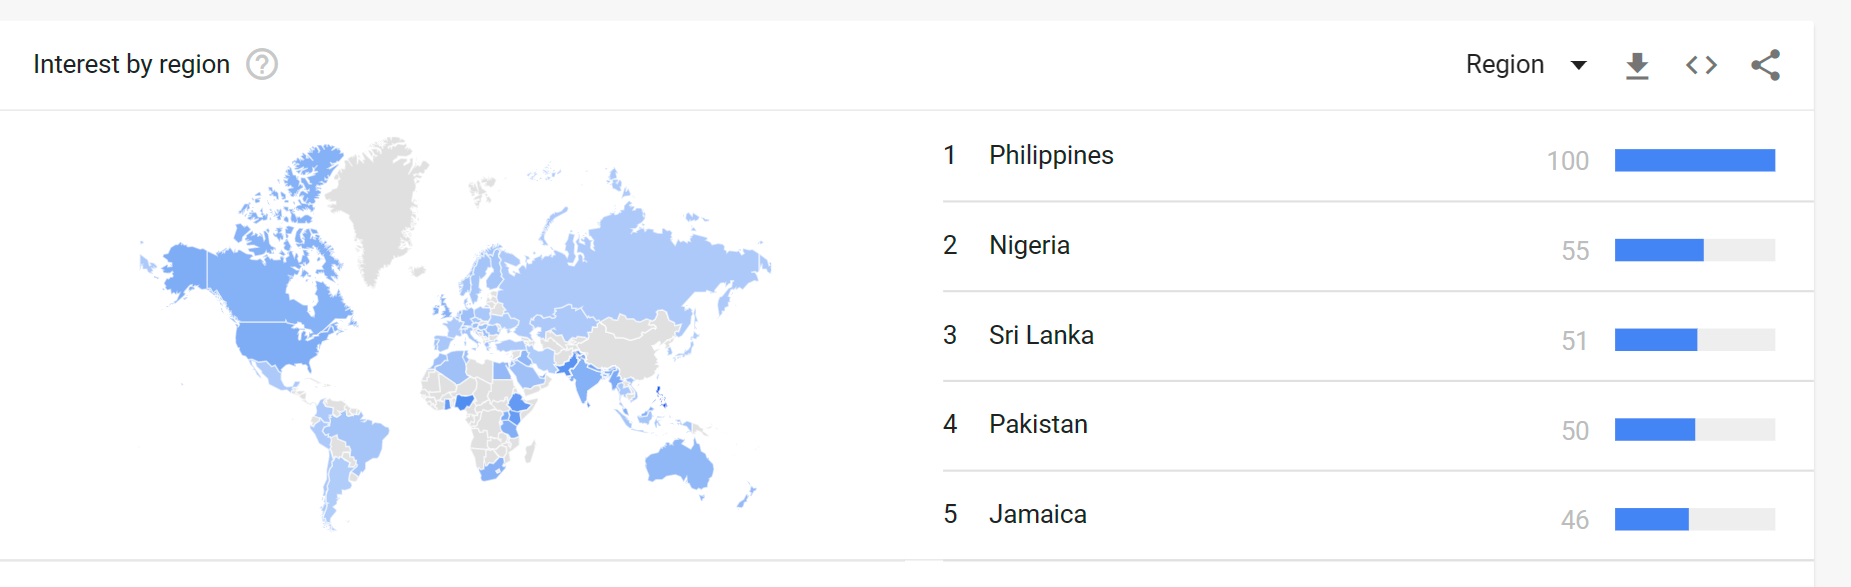This screenshot has width=1851, height=587.
Task: Select Philippines in the ranking list
Action: [1051, 156]
